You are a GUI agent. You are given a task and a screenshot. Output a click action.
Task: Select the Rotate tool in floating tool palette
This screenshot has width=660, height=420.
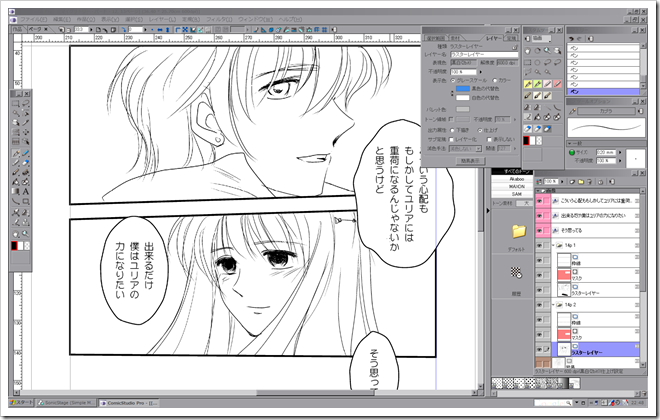tap(538, 51)
